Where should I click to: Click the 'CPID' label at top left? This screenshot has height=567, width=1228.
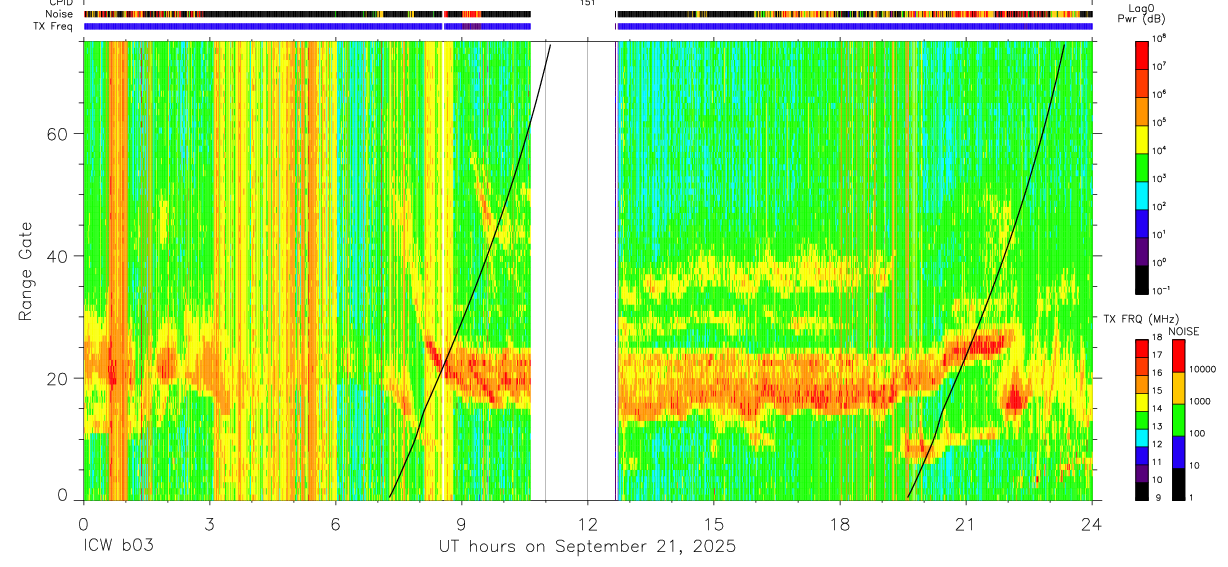[x=61, y=3]
